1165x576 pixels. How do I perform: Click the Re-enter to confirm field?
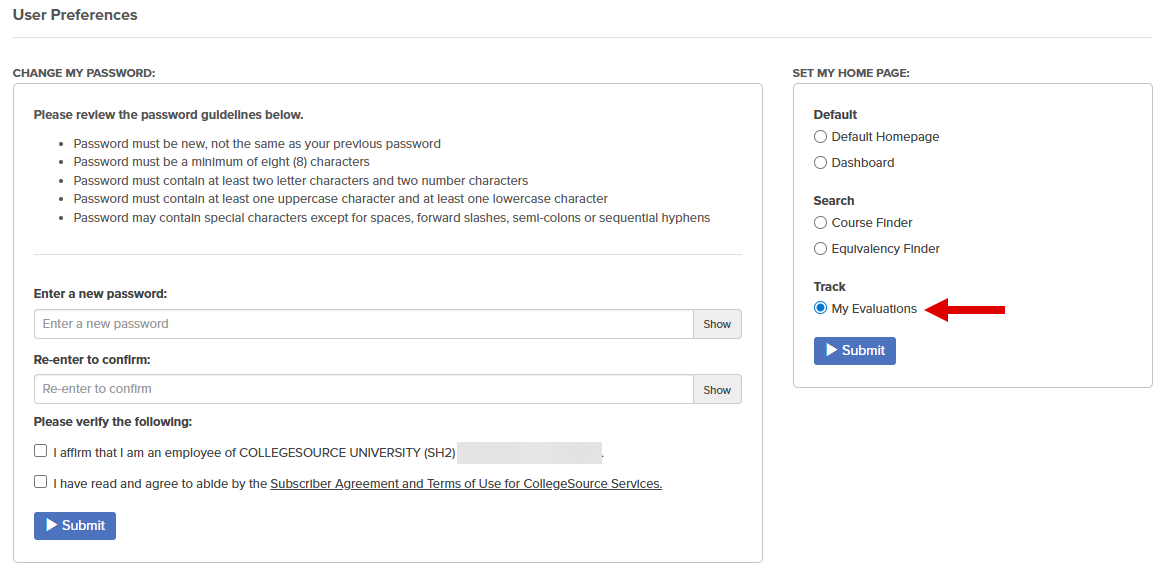tap(363, 389)
